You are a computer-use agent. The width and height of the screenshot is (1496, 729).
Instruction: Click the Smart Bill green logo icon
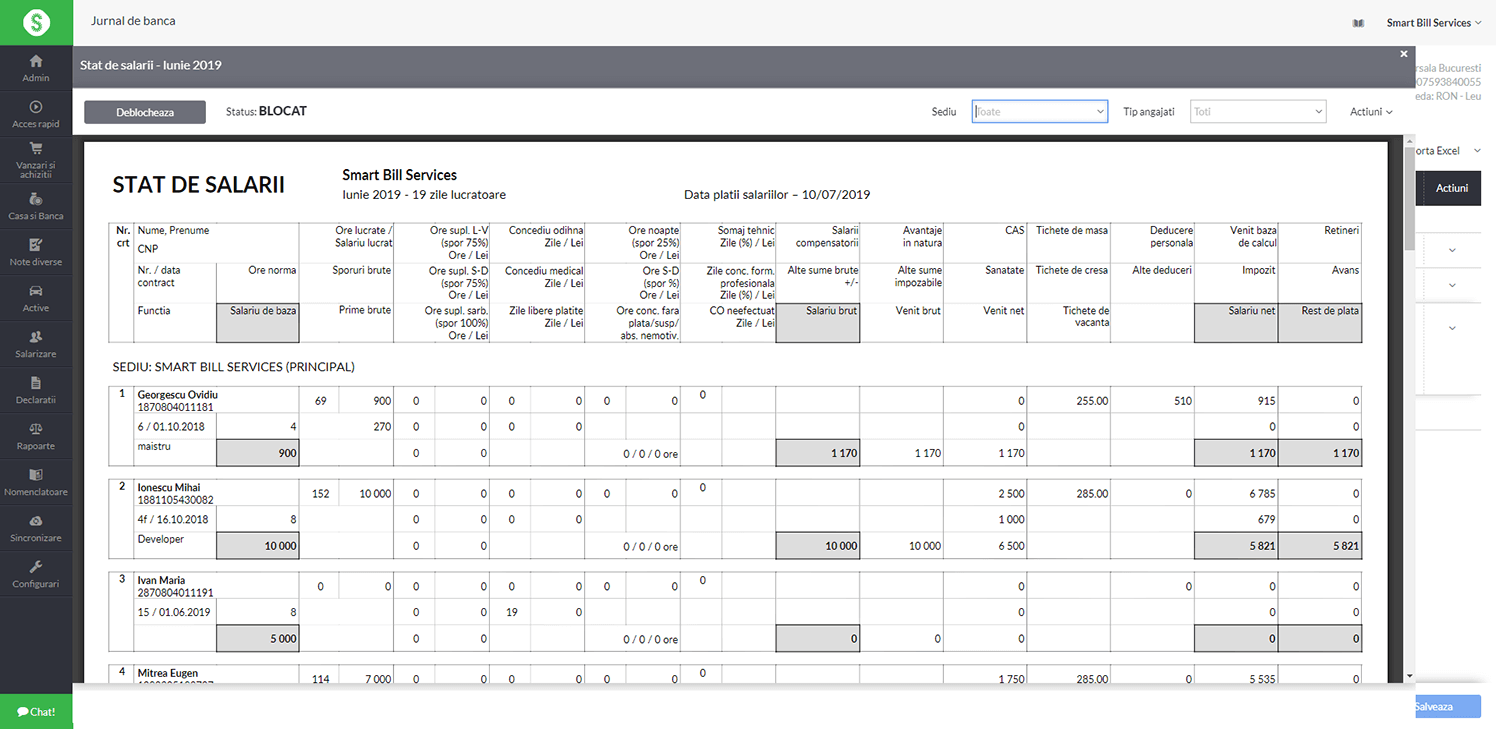point(36,22)
